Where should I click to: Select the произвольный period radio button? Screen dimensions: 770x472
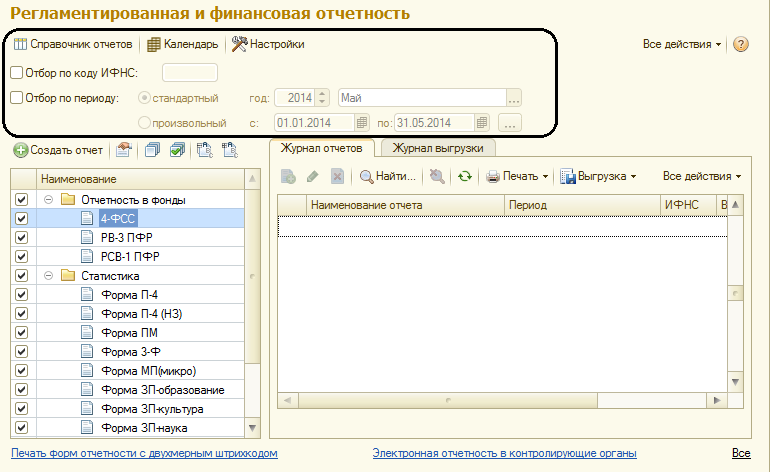click(144, 122)
